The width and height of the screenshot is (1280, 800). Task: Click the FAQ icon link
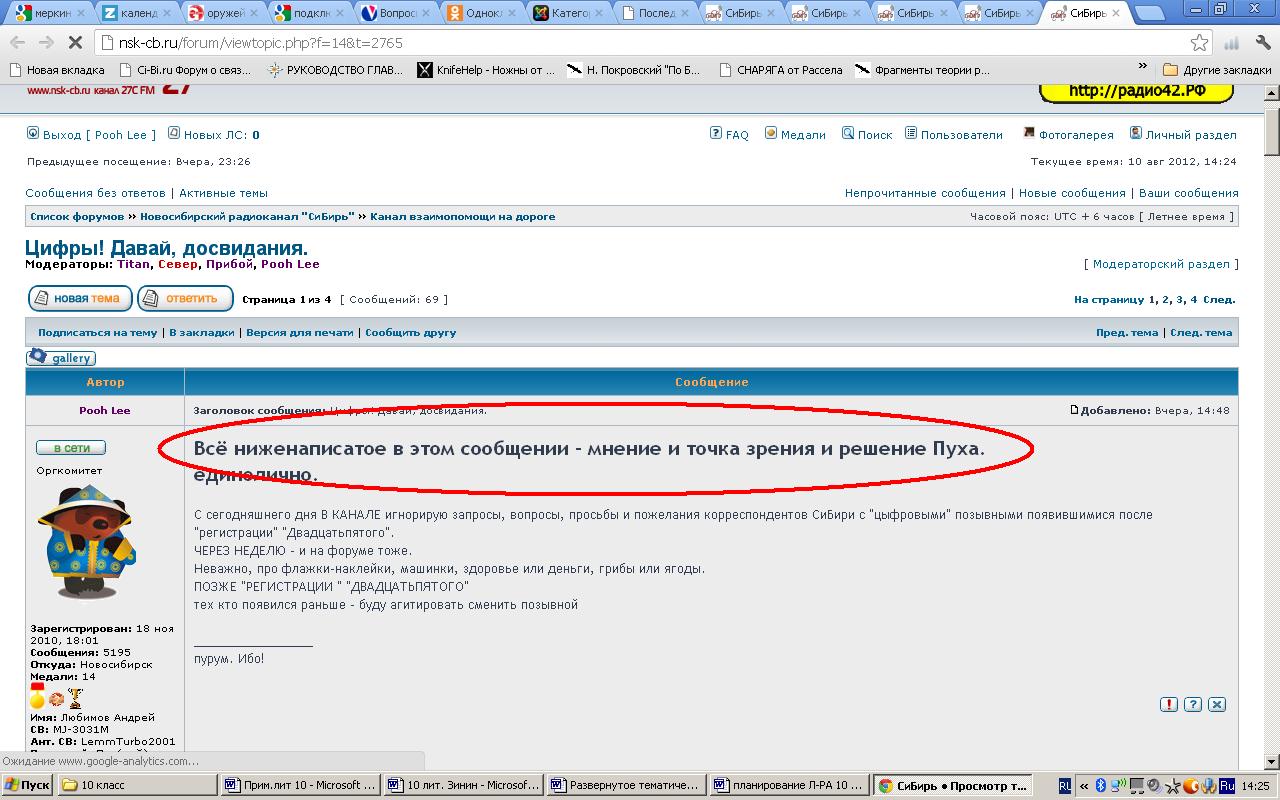pos(729,134)
